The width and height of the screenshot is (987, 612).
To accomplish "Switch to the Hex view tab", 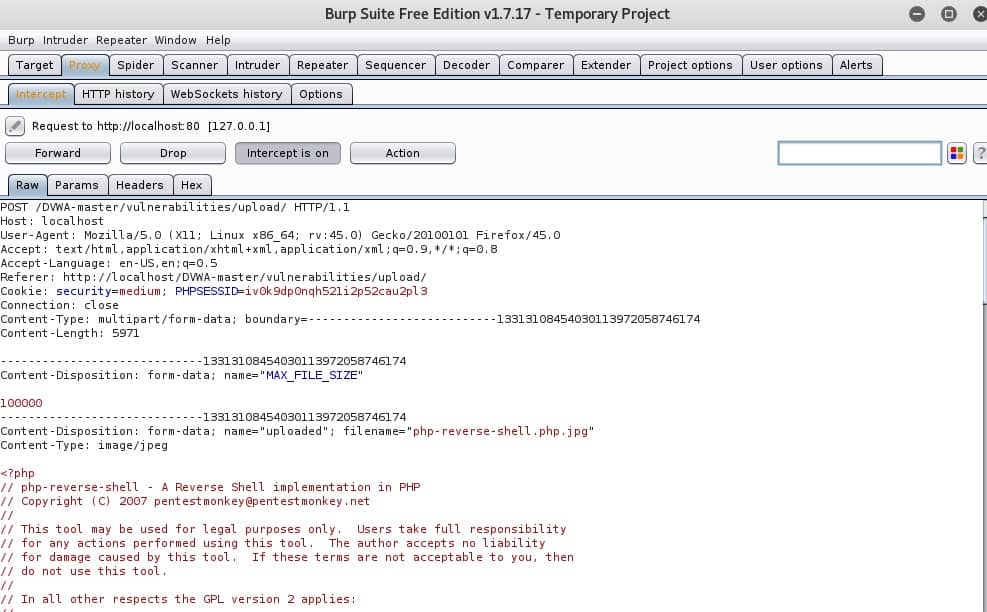I will click(x=192, y=185).
